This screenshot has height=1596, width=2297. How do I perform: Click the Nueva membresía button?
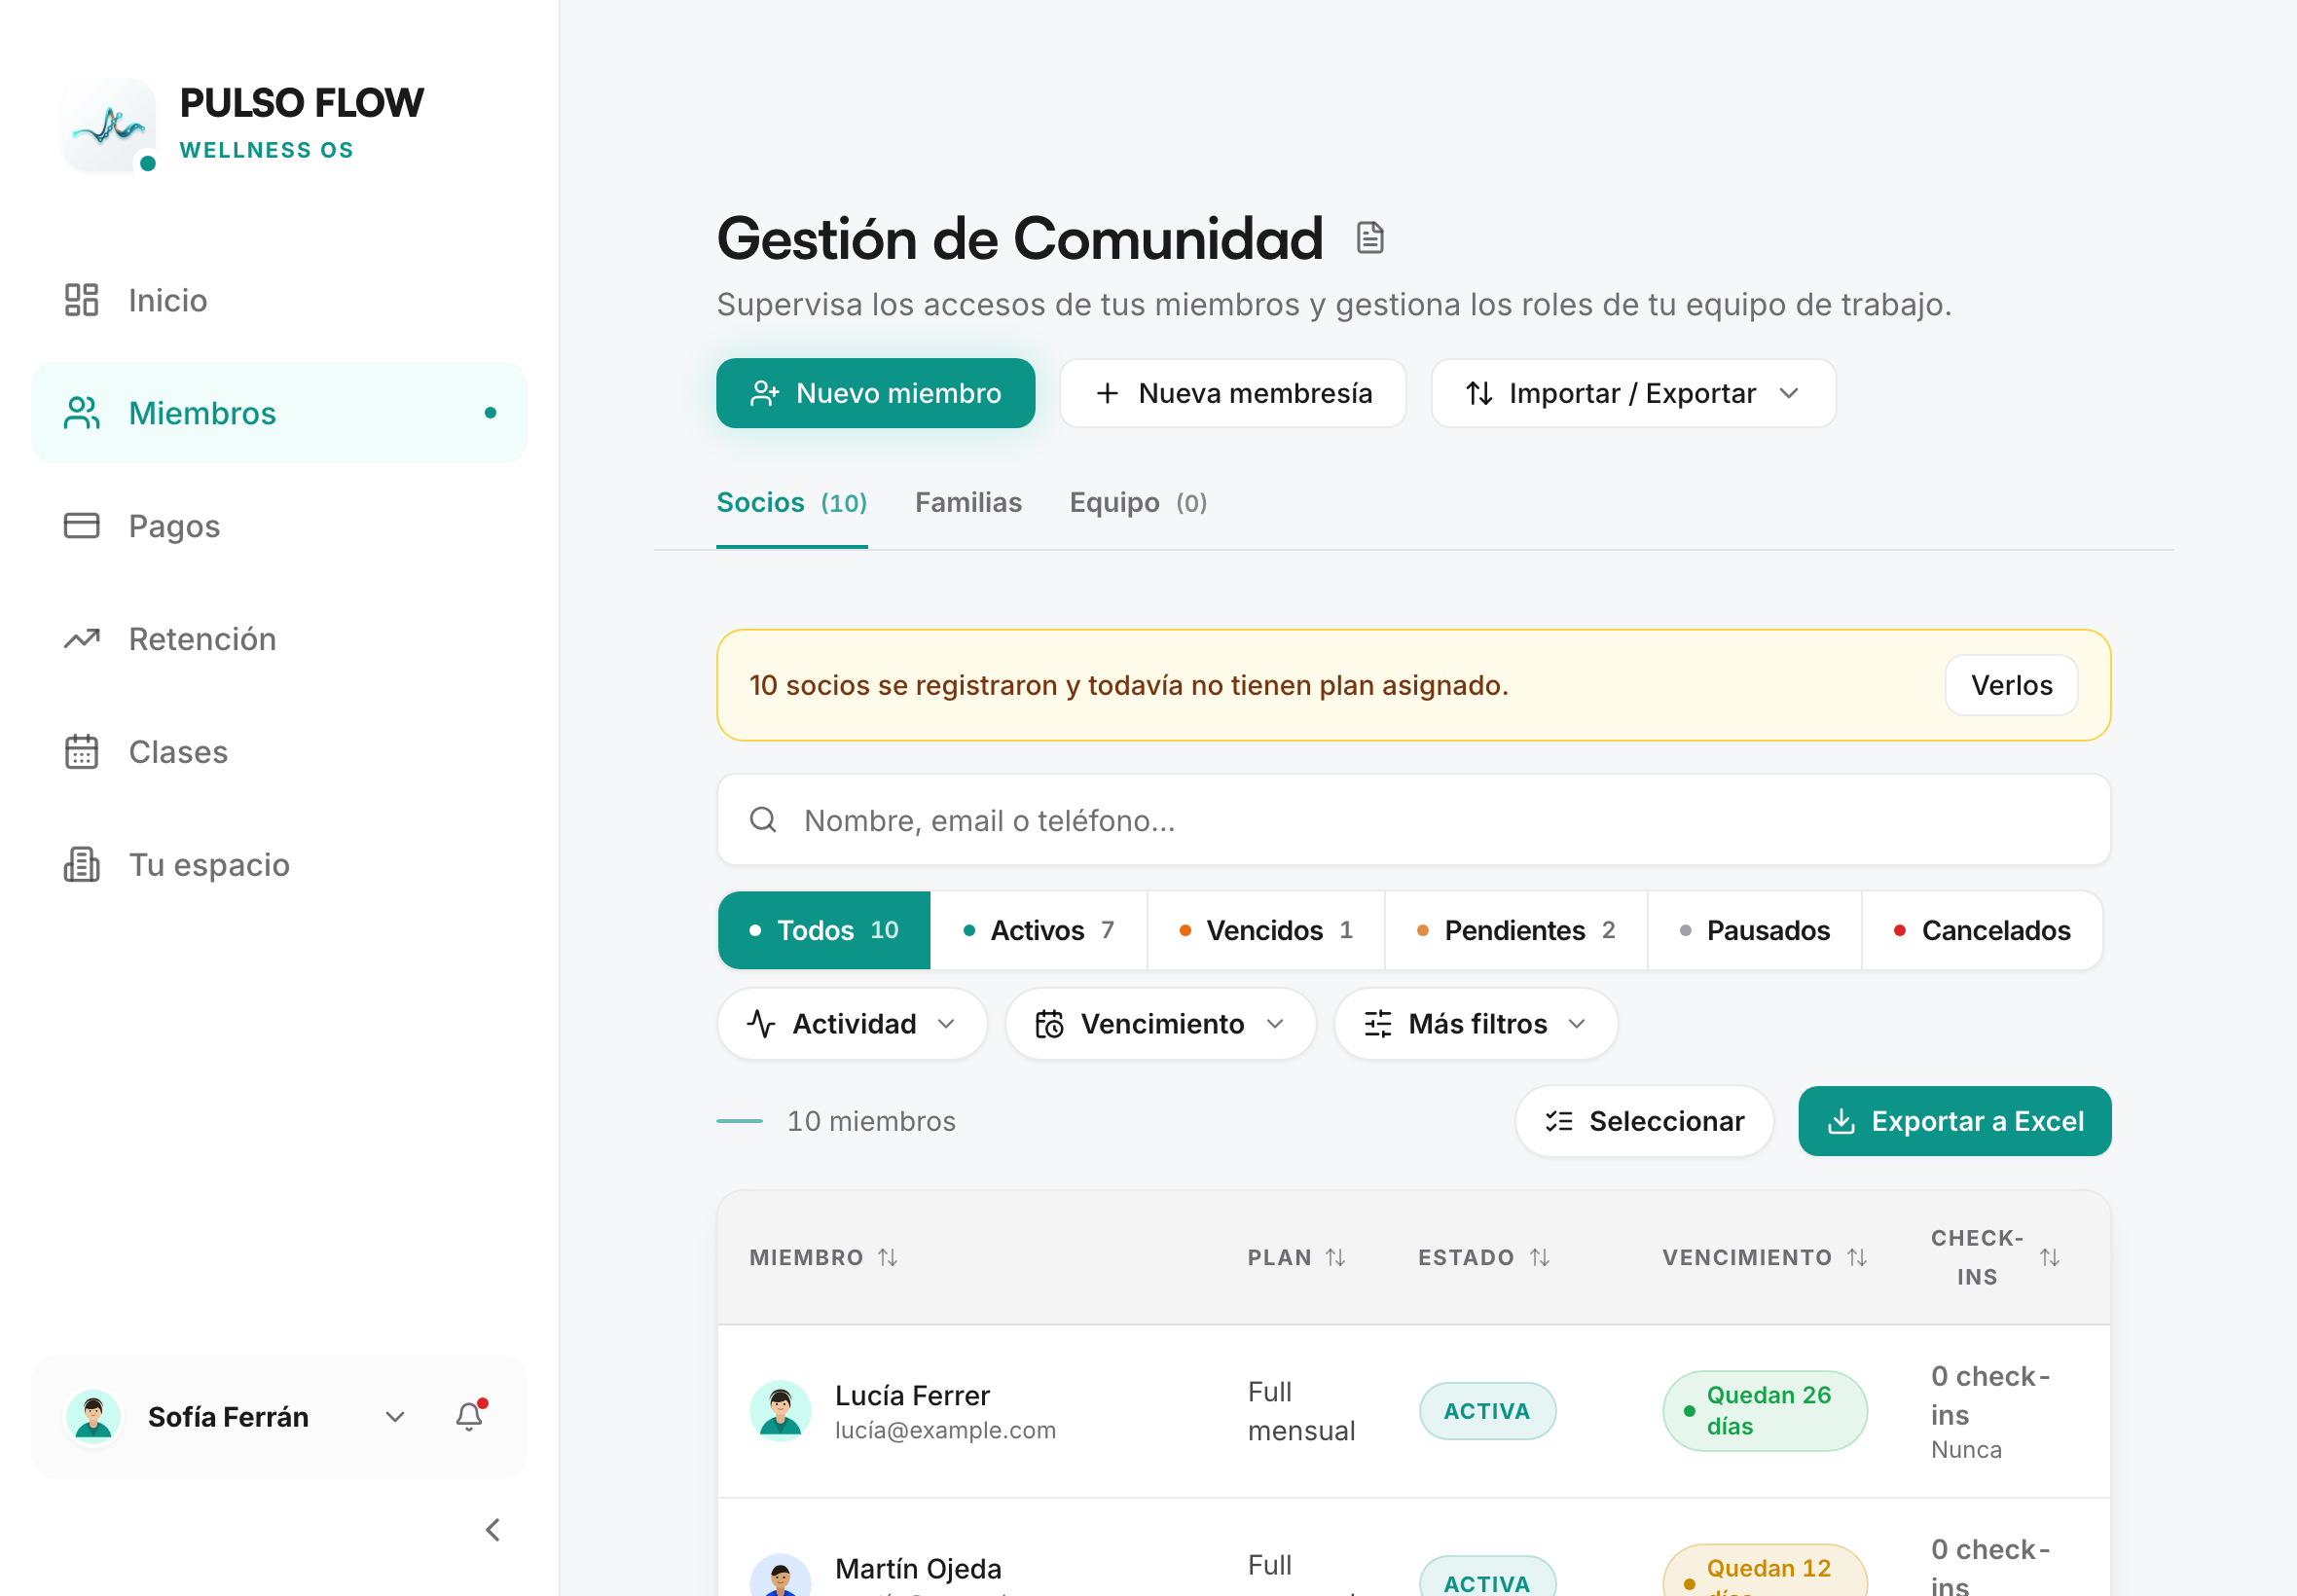click(x=1233, y=393)
